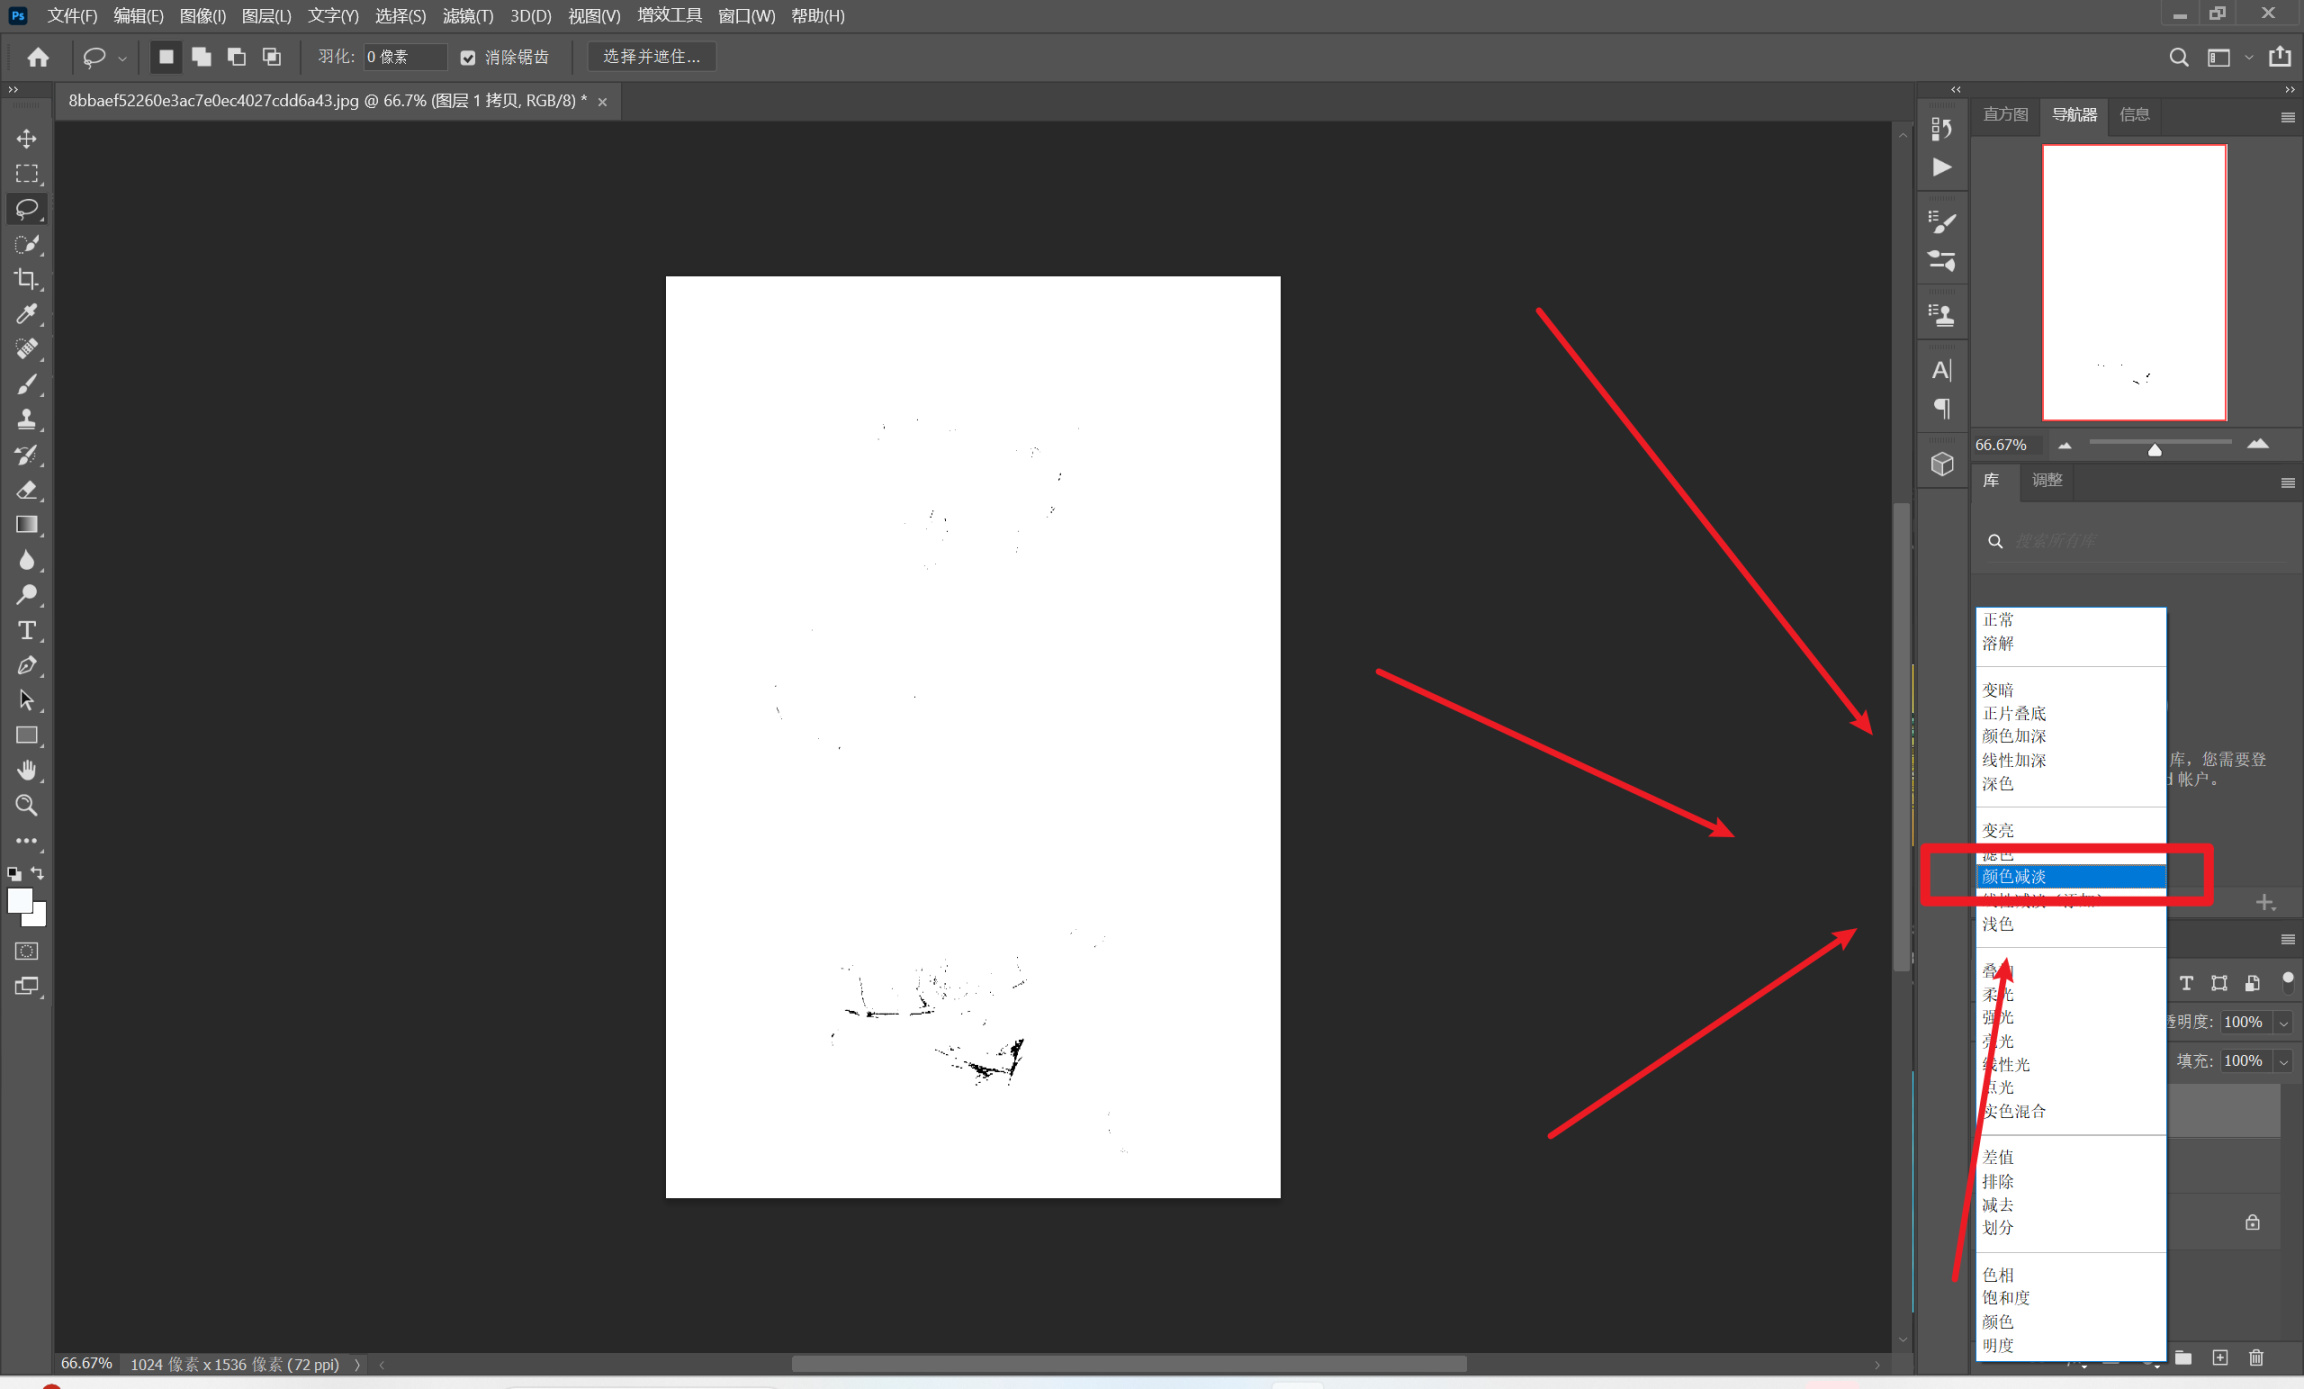
Task: Switch to the 直方图 tab
Action: point(2005,114)
